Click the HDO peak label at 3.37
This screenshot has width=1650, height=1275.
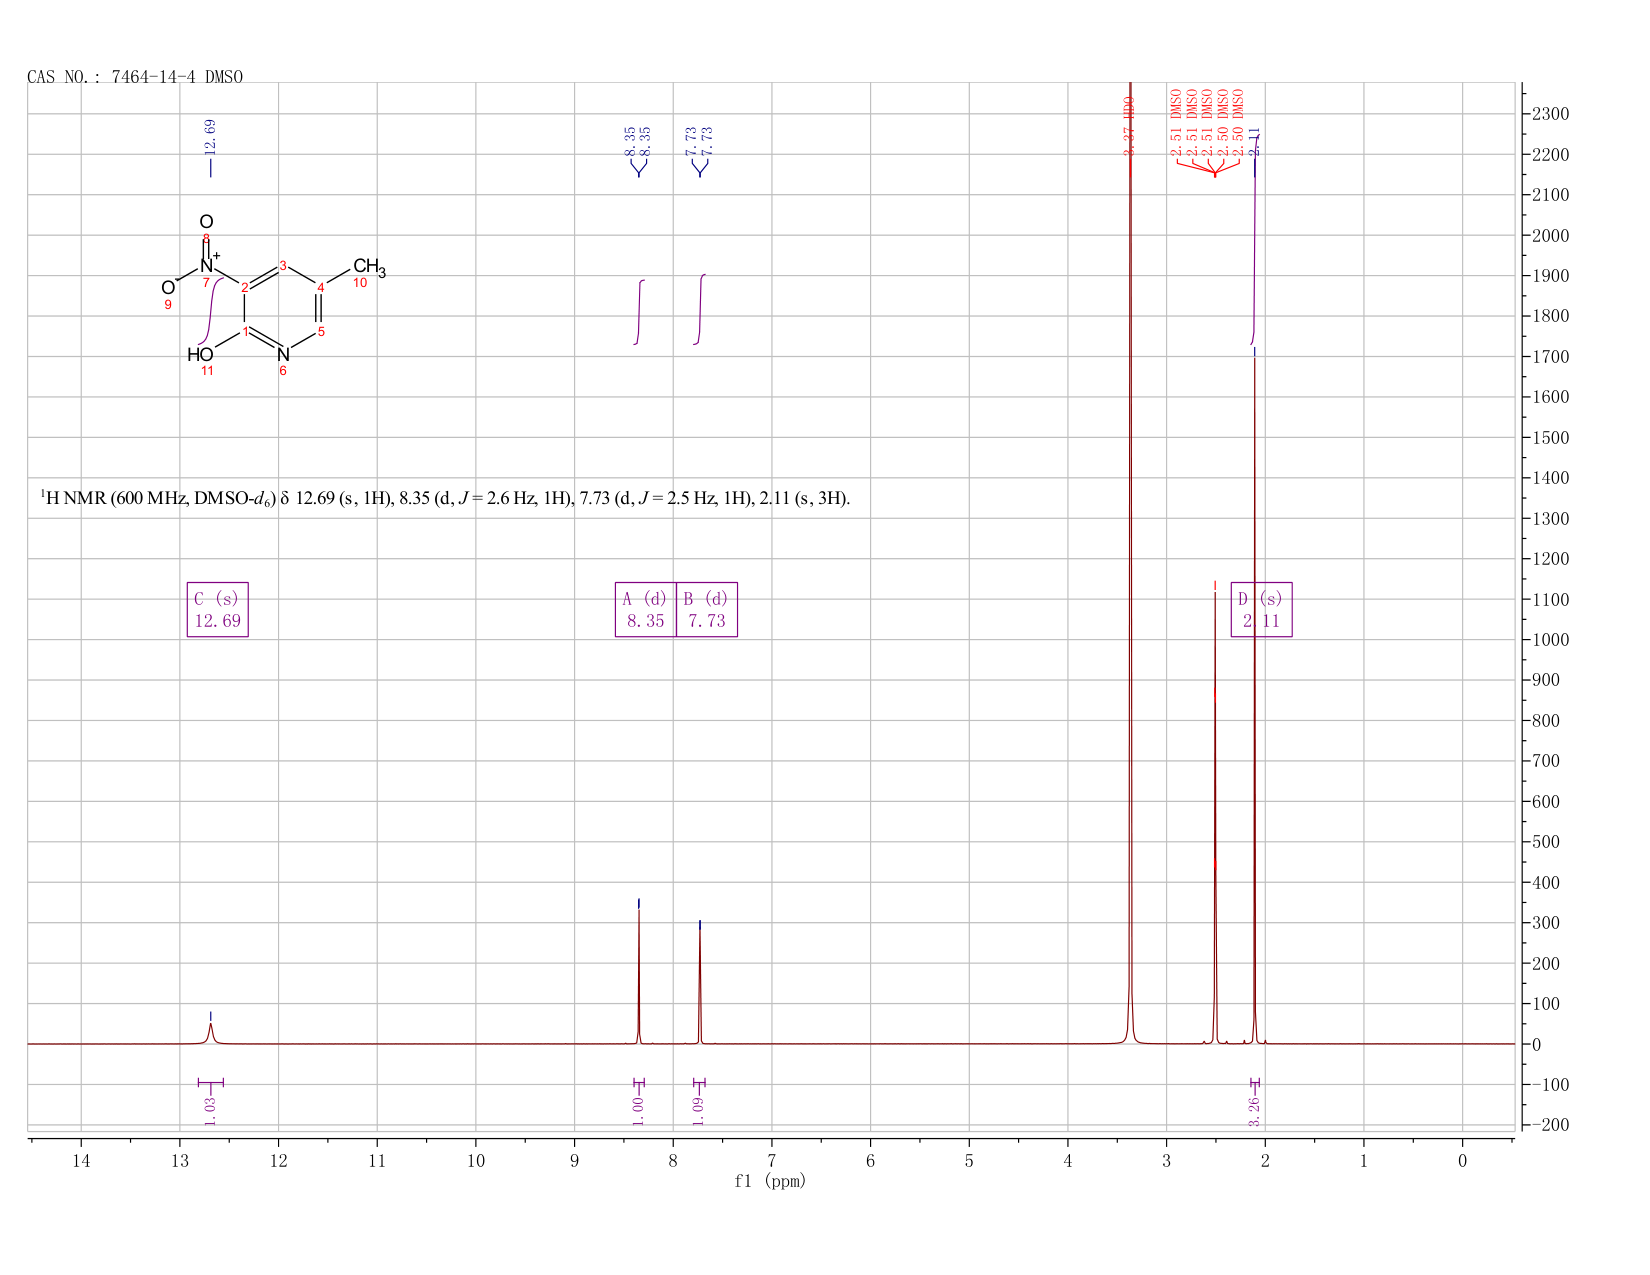coord(1129,125)
